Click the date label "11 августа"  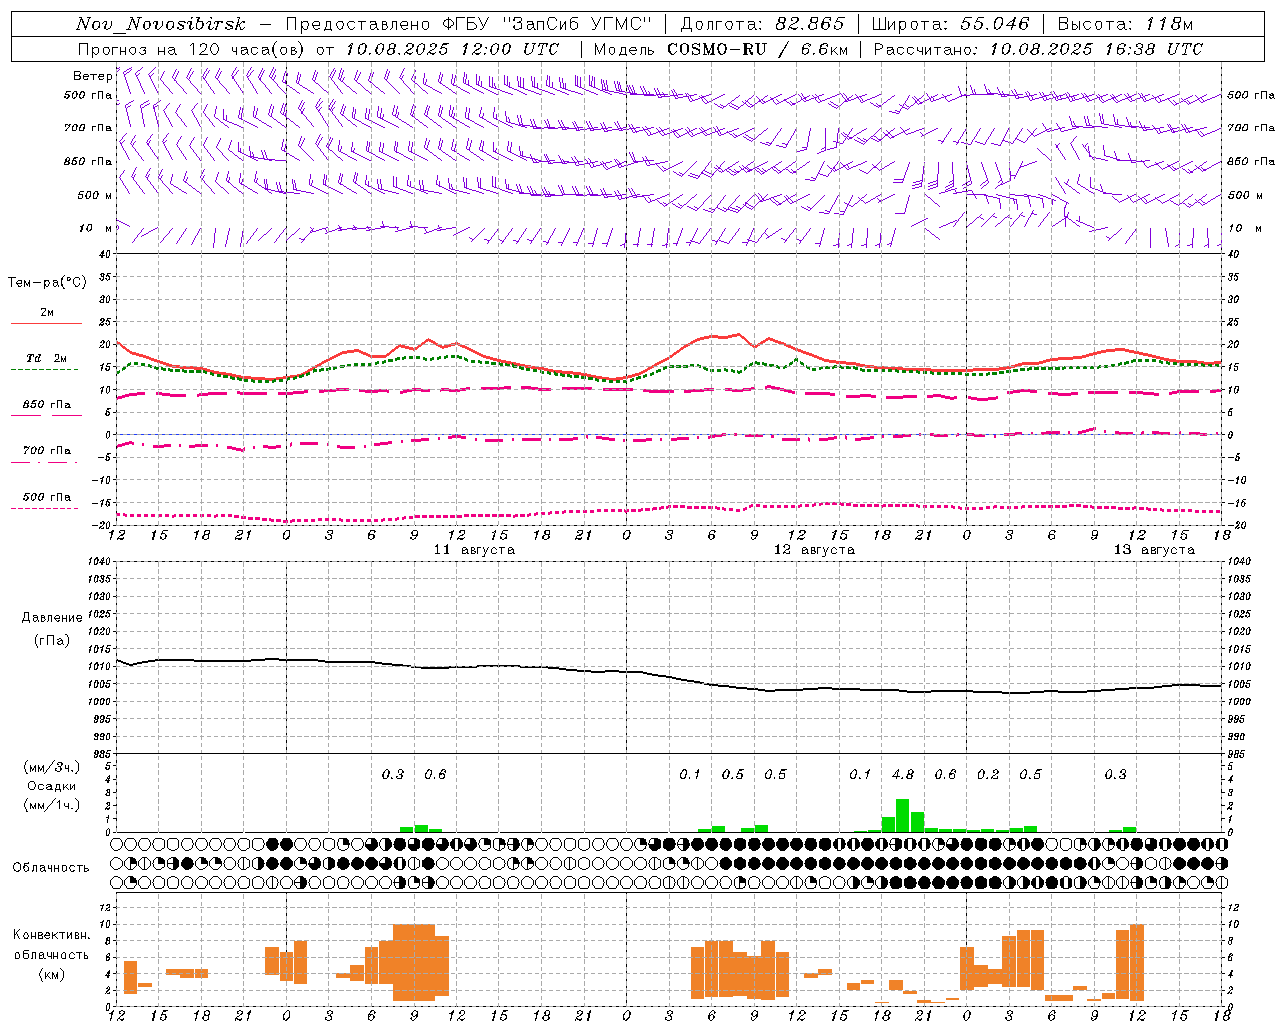474,550
